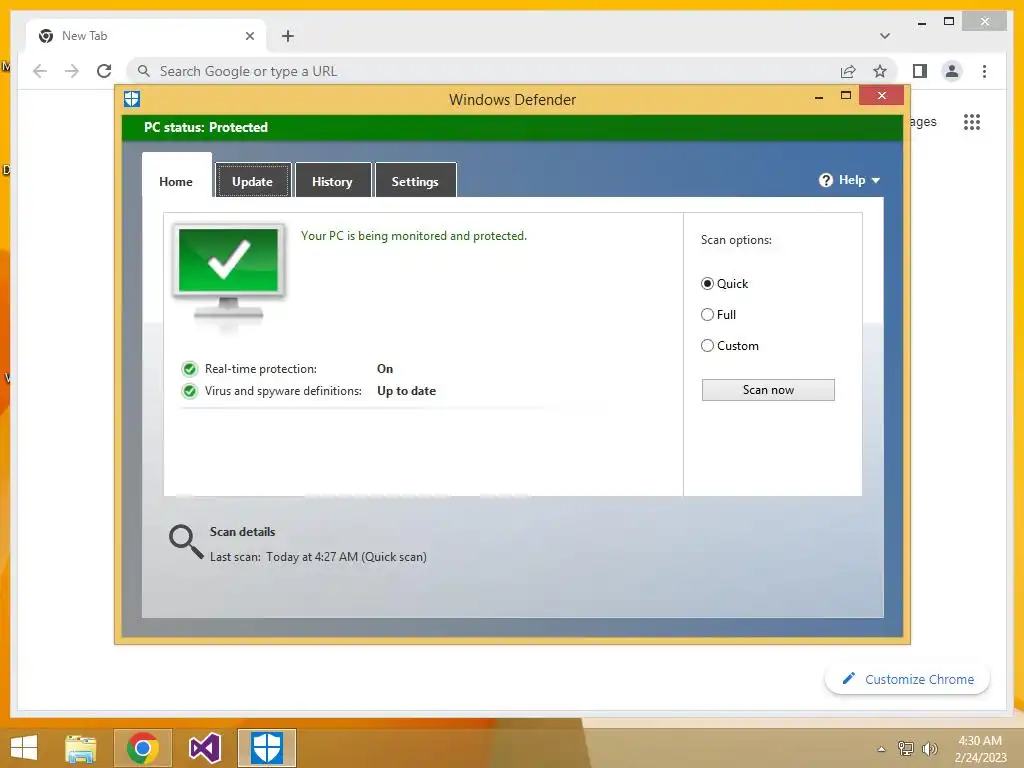Open the Update tab in Windows Defender
Viewport: 1024px width, 768px height.
pyautogui.click(x=253, y=181)
